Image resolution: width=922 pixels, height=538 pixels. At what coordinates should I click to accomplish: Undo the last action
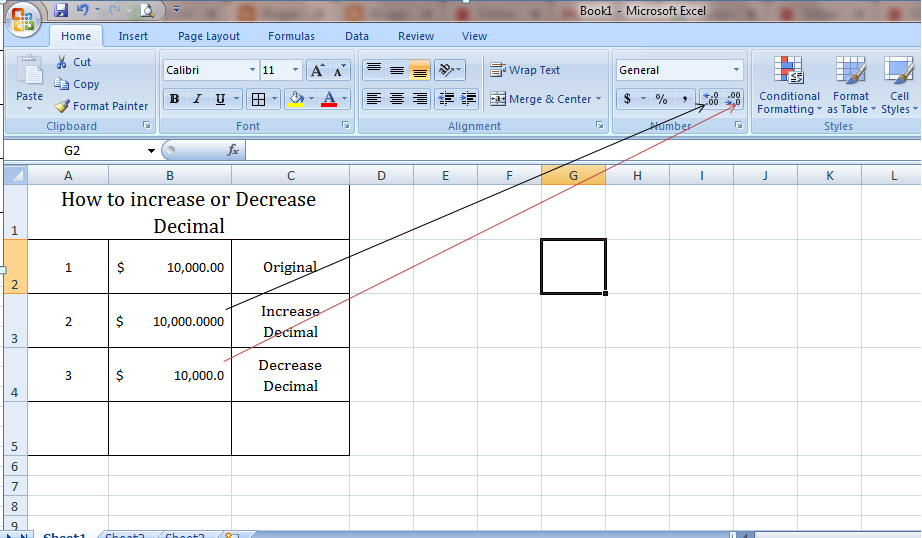[x=82, y=10]
